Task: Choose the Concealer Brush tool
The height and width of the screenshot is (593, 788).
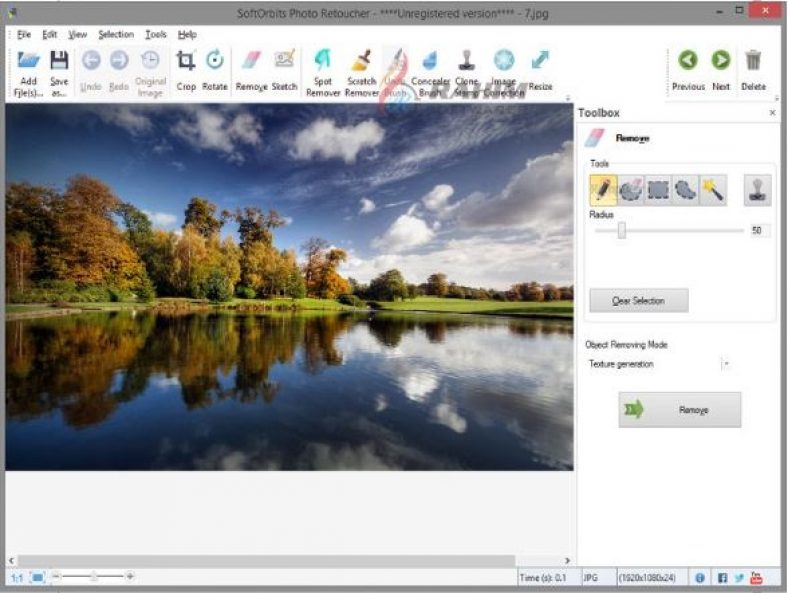Action: 430,61
